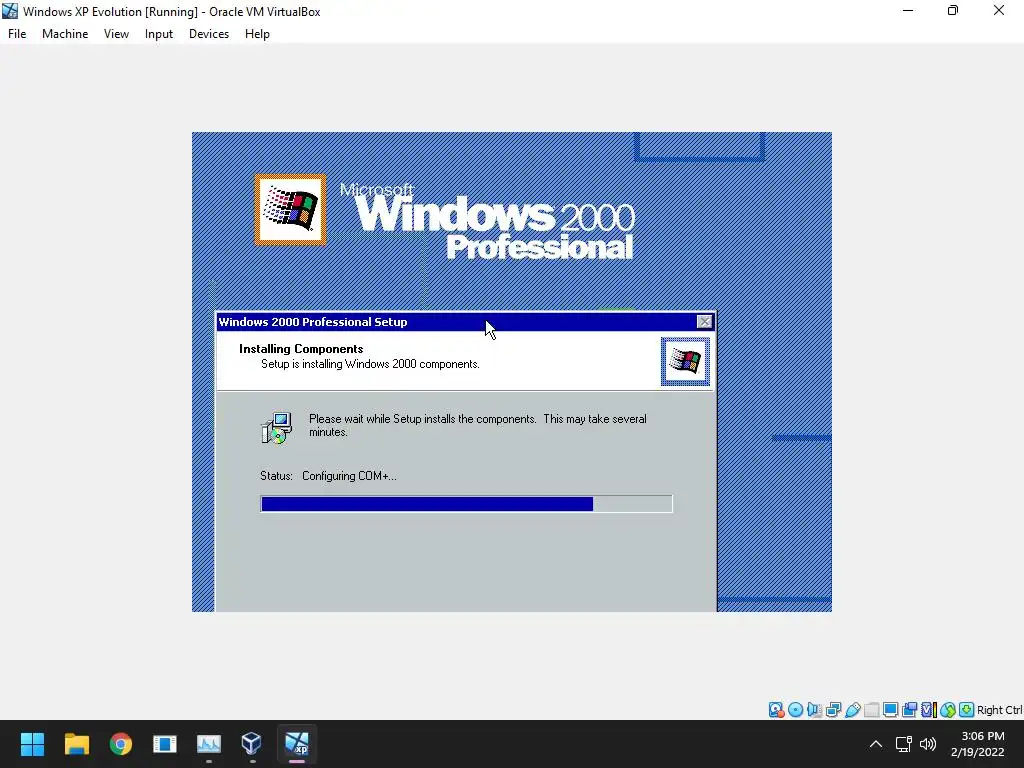Open File Explorer from the taskbar
Viewport: 1024px width, 768px height.
click(x=76, y=744)
